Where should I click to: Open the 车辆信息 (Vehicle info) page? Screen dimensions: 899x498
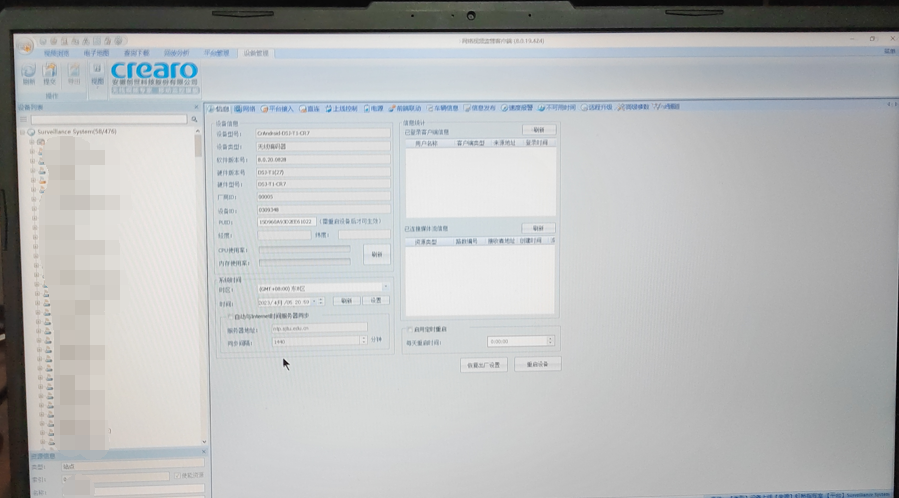(443, 108)
